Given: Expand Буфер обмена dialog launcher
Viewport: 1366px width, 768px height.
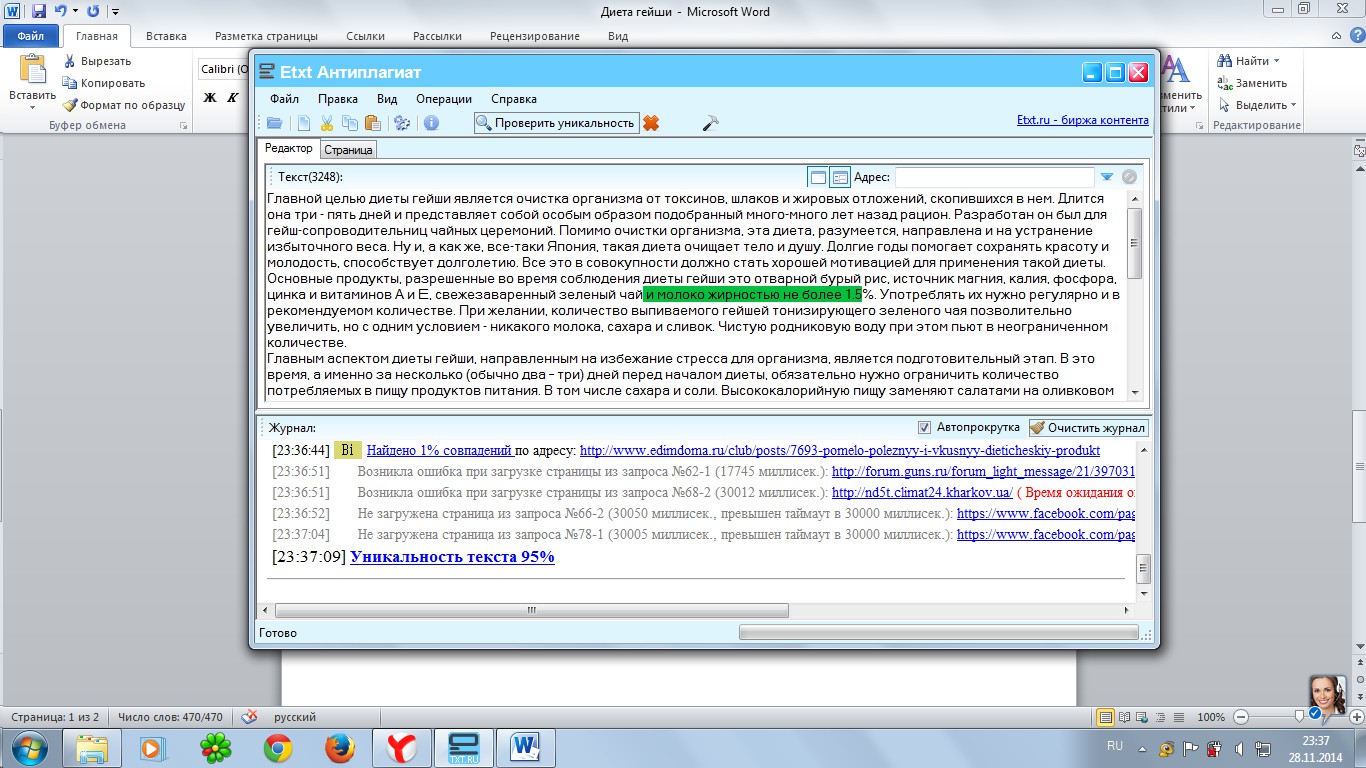Looking at the screenshot, I should tap(183, 126).
